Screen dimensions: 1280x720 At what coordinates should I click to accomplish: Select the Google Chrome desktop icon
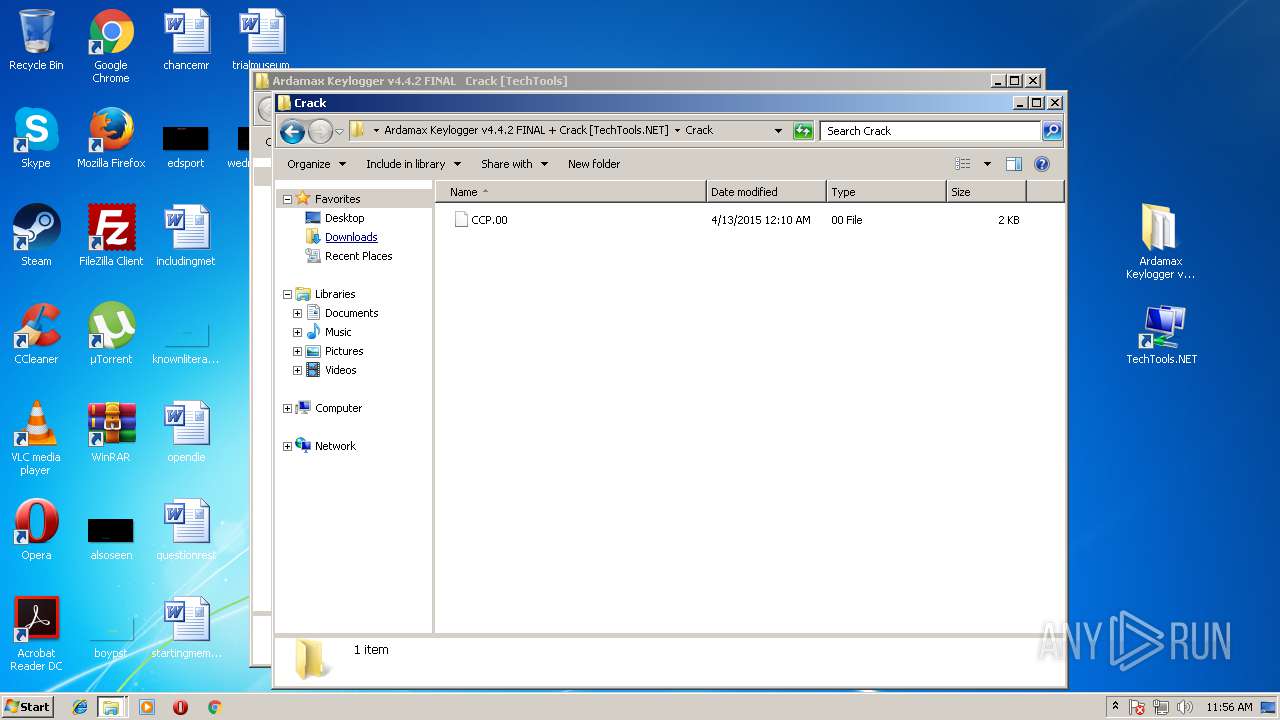111,46
